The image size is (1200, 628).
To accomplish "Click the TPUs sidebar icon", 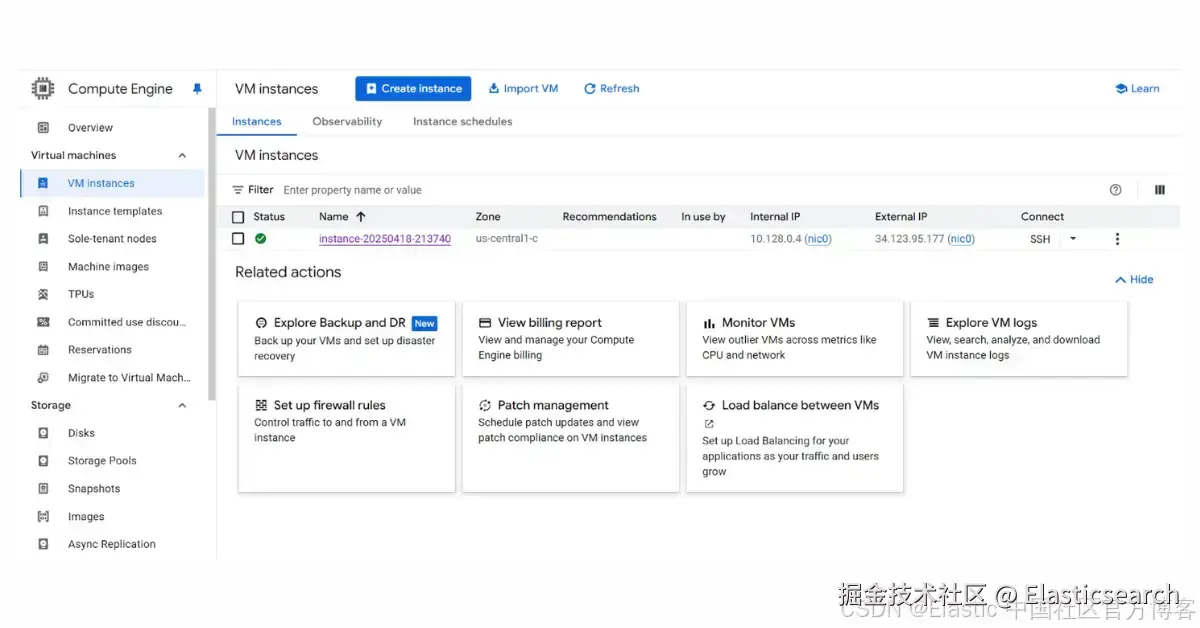I will pos(43,294).
